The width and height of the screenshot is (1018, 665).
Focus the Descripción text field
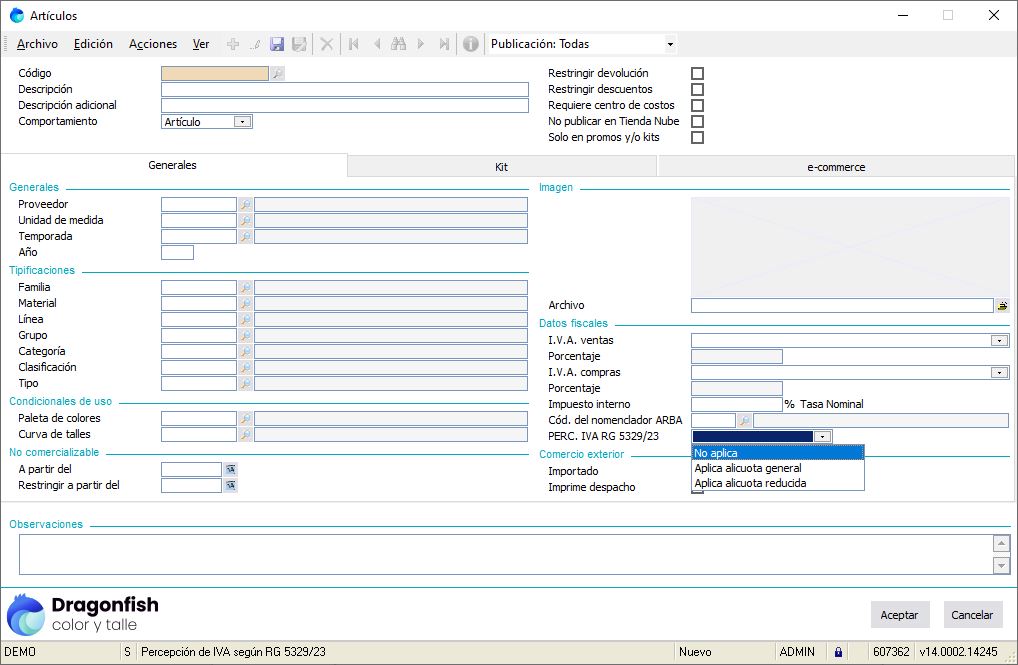[x=345, y=90]
